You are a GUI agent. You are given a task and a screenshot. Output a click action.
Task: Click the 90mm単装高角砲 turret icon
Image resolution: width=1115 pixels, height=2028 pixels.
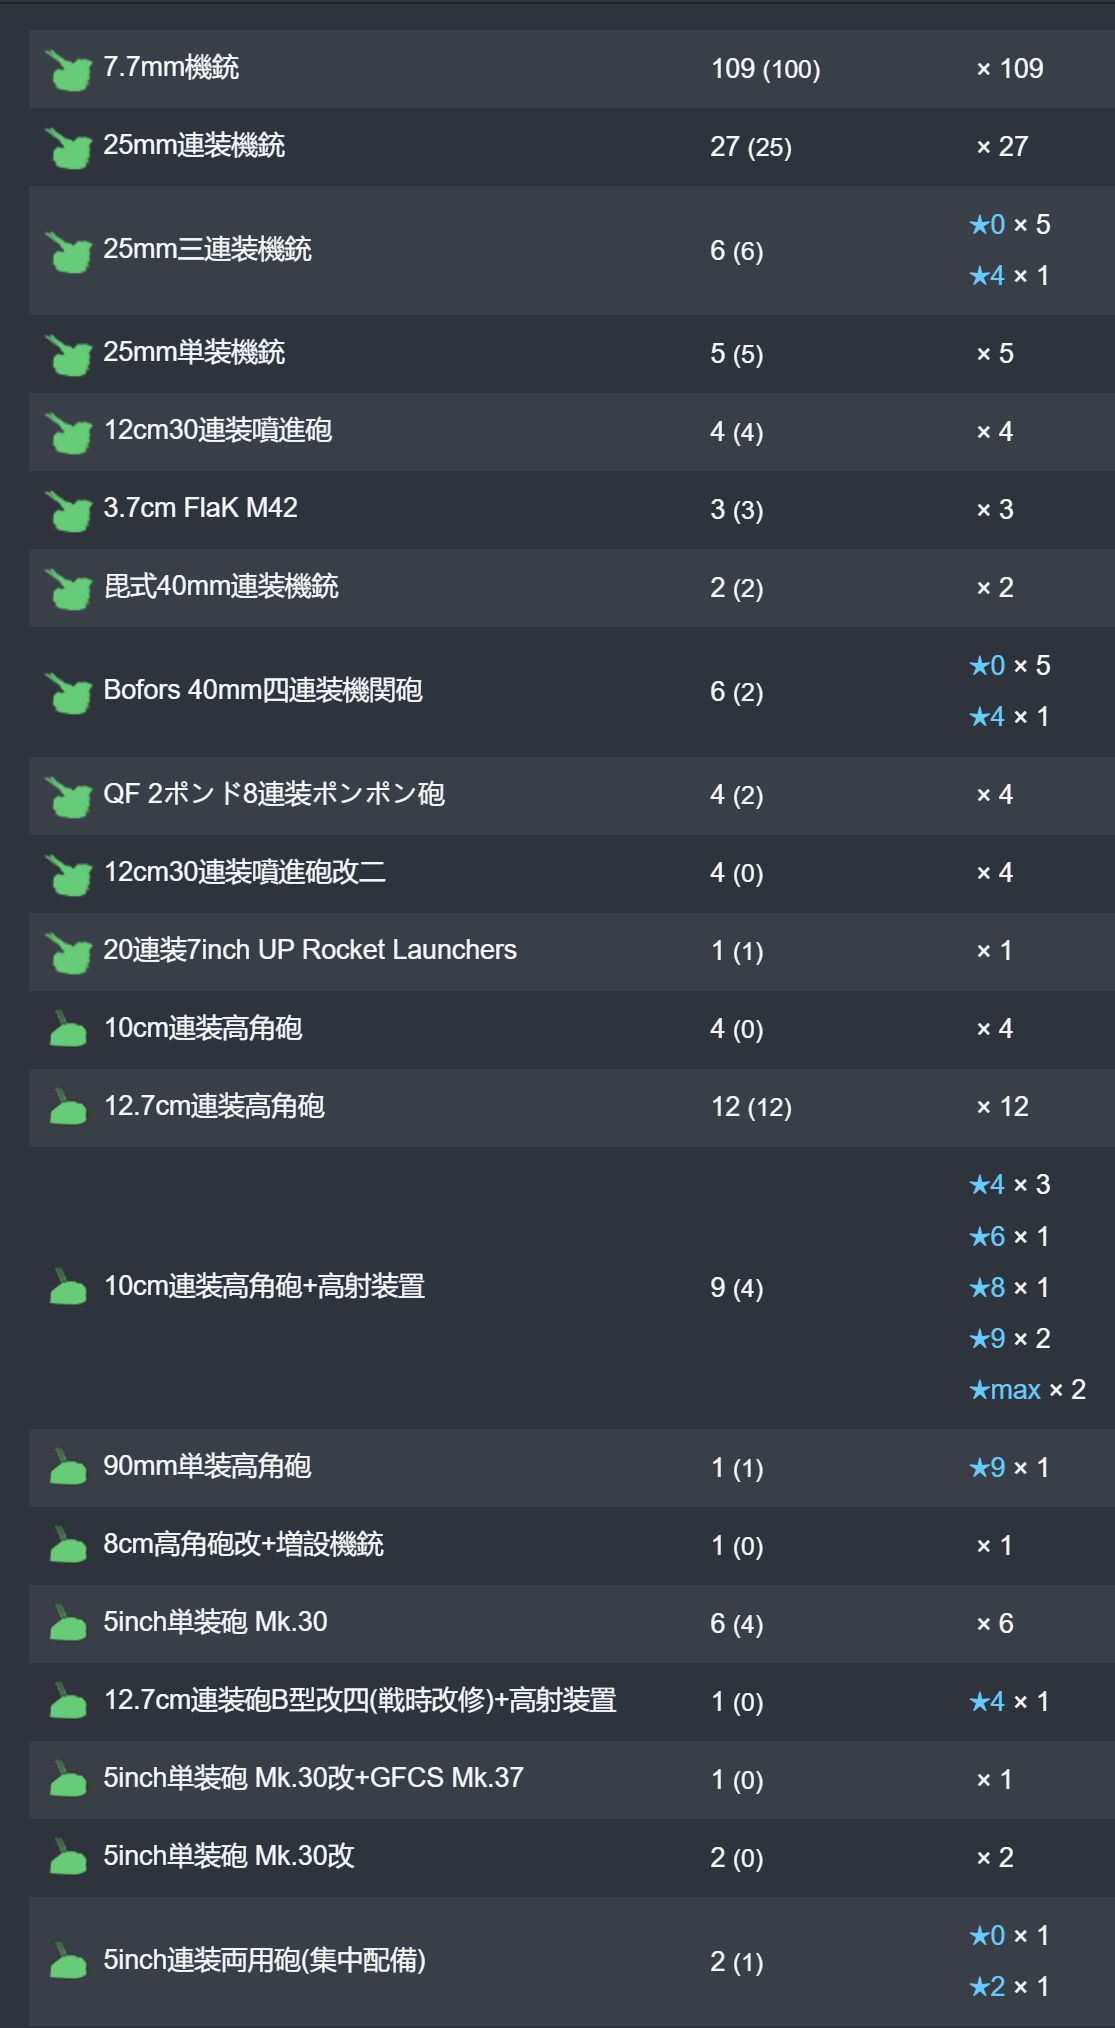(68, 1467)
